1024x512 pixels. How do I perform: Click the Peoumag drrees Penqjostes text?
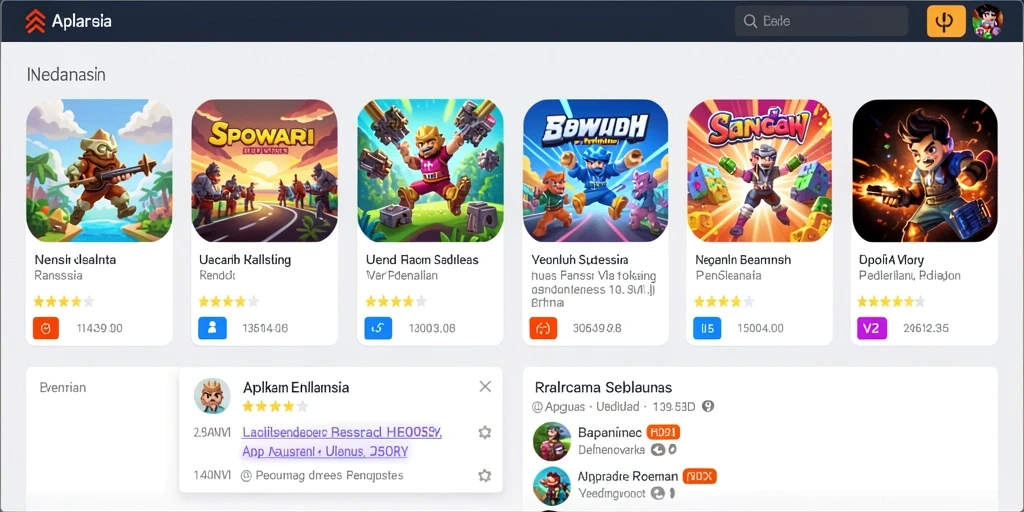[x=329, y=475]
